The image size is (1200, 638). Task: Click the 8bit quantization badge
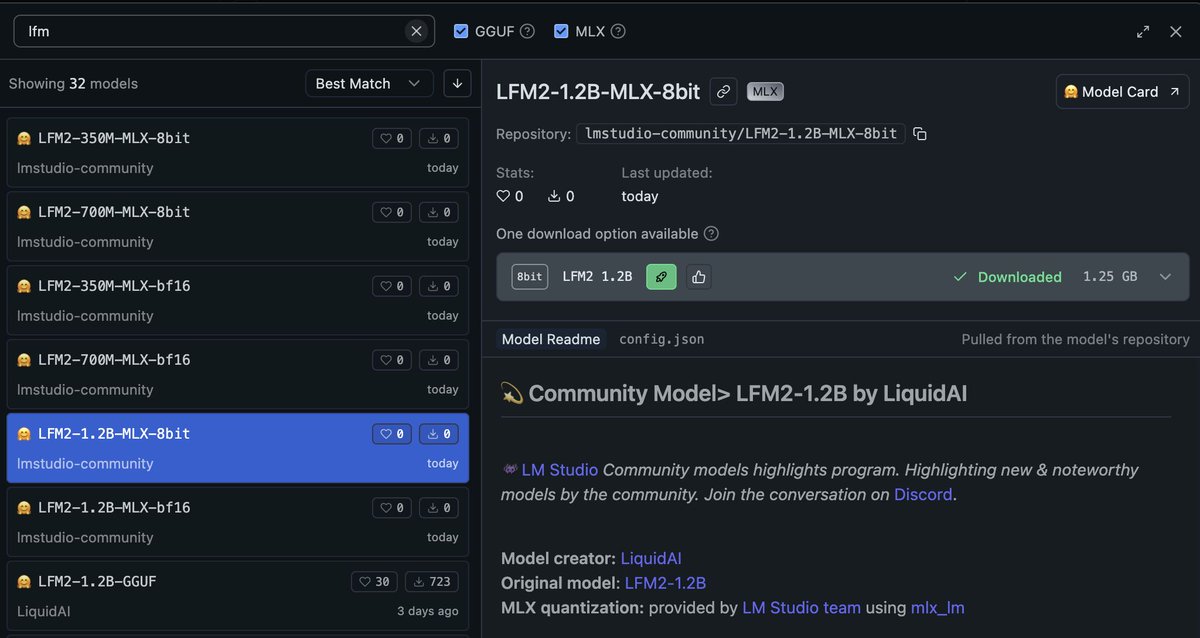tap(530, 277)
